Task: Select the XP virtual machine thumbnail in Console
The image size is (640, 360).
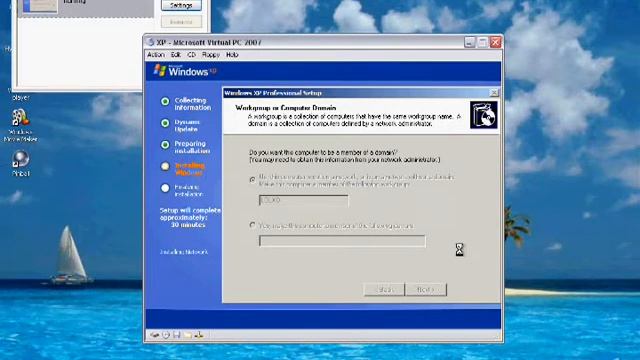Action: (x=40, y=6)
